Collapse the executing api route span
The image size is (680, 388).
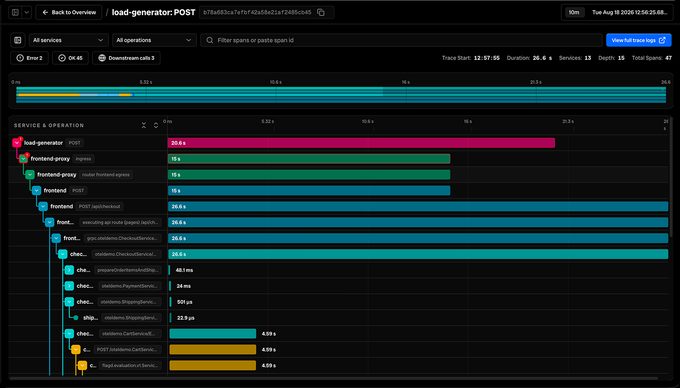point(49,222)
